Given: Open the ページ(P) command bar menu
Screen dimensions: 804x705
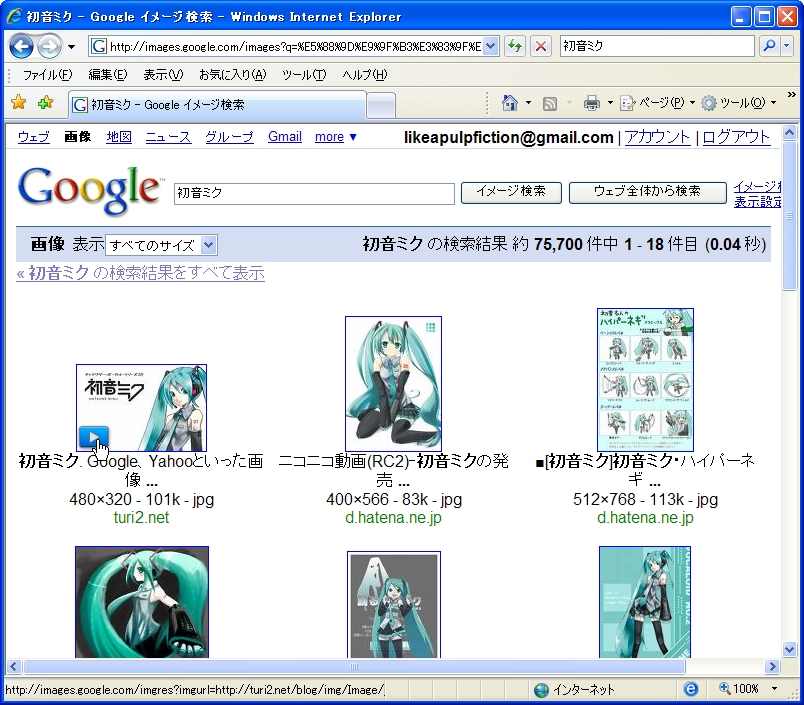Looking at the screenshot, I should point(657,103).
